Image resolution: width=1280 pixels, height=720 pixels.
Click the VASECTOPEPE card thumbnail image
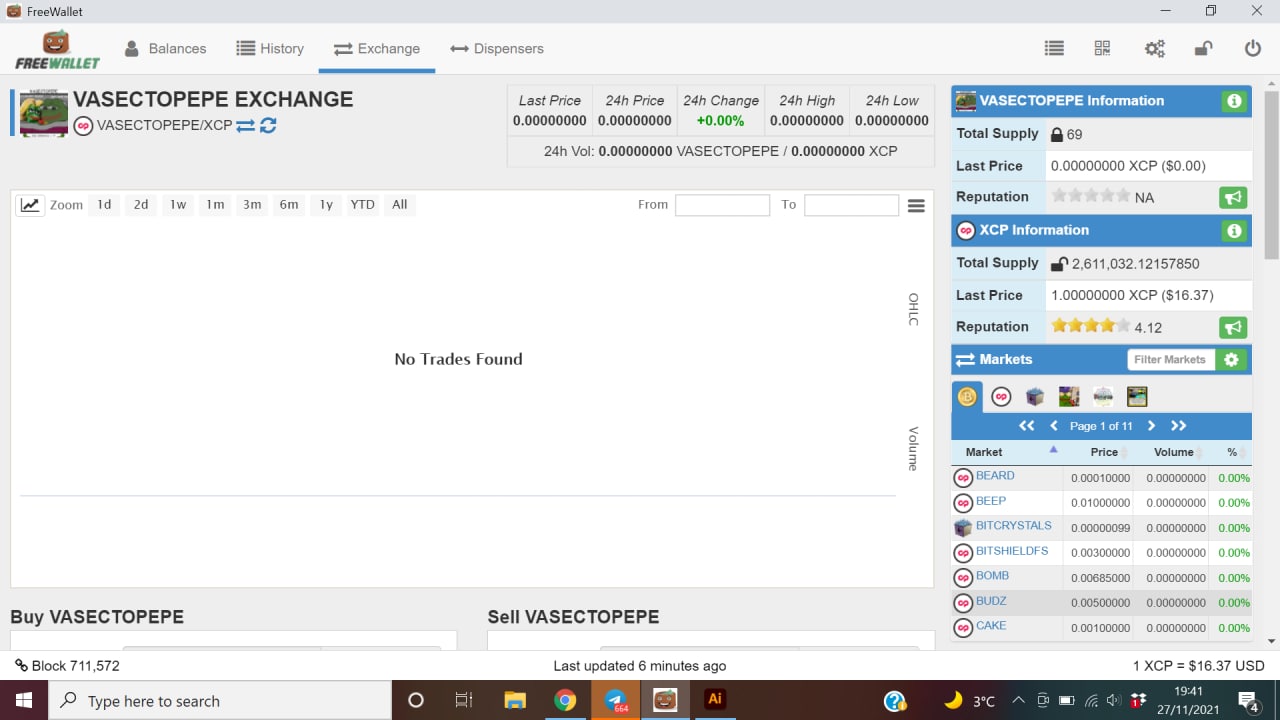tap(44, 113)
